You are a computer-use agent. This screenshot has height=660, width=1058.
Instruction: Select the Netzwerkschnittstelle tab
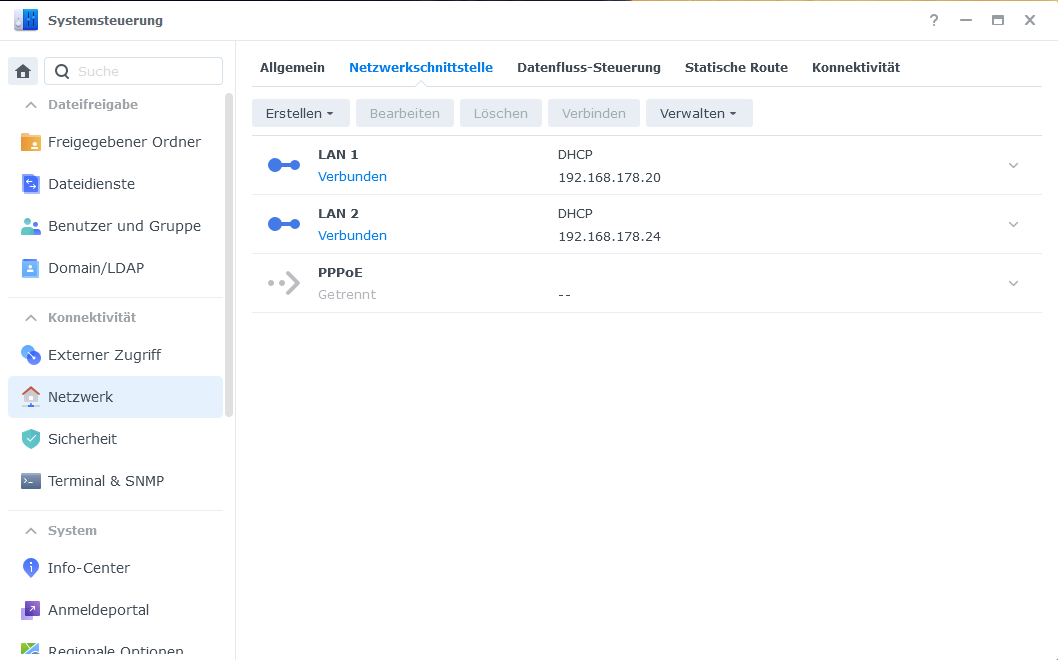(421, 67)
